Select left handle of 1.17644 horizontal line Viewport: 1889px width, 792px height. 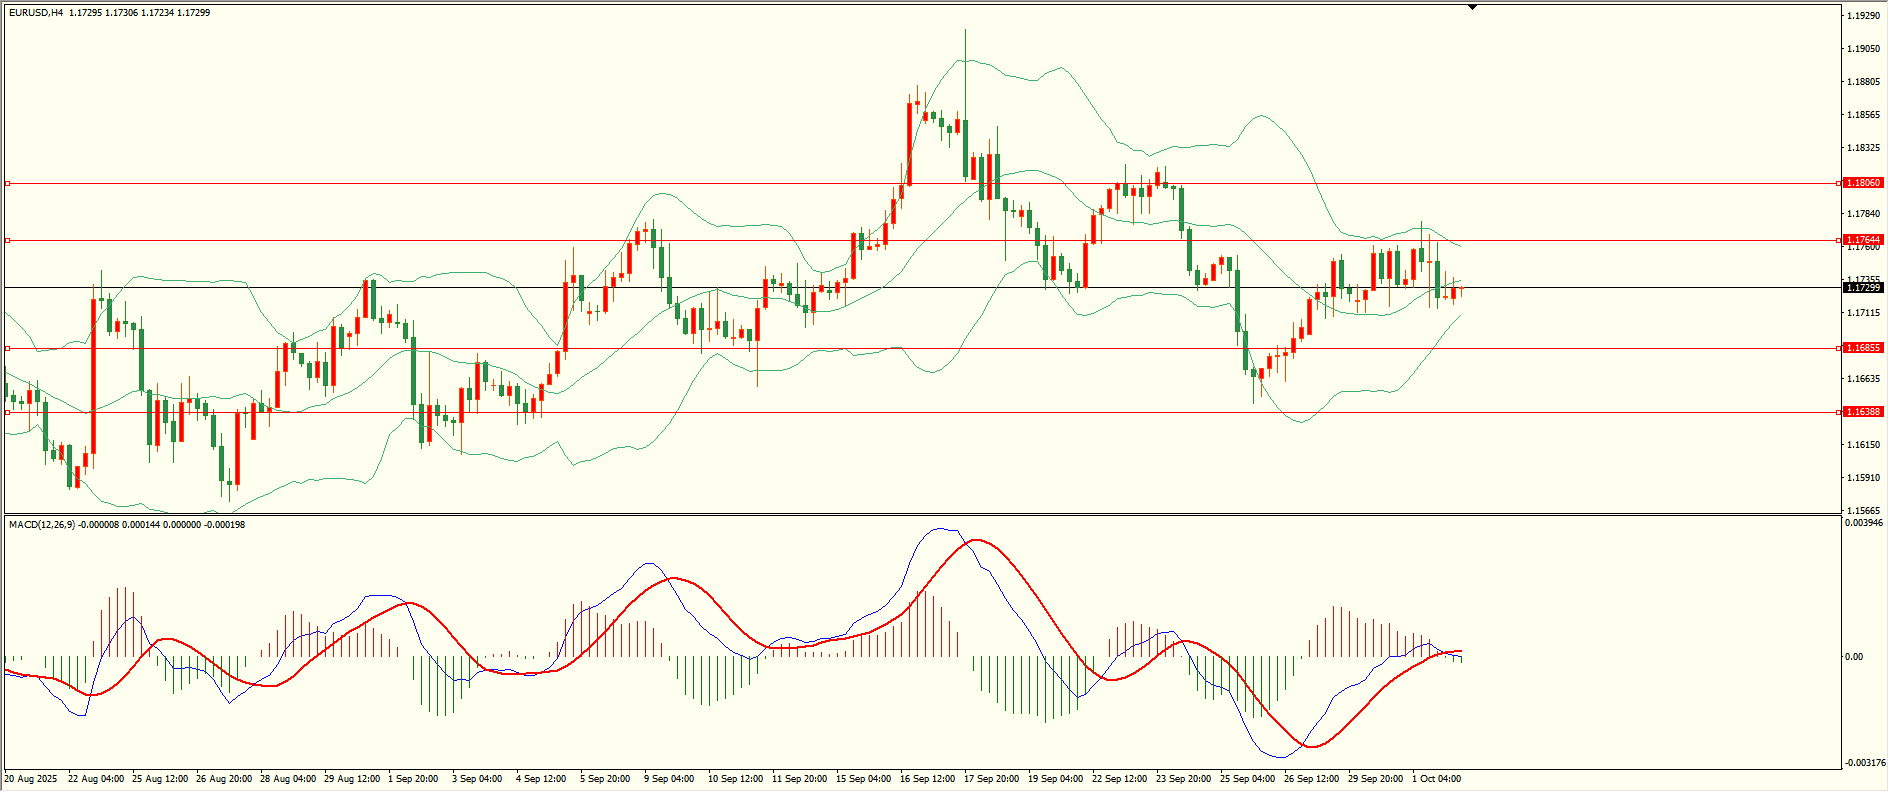point(7,240)
